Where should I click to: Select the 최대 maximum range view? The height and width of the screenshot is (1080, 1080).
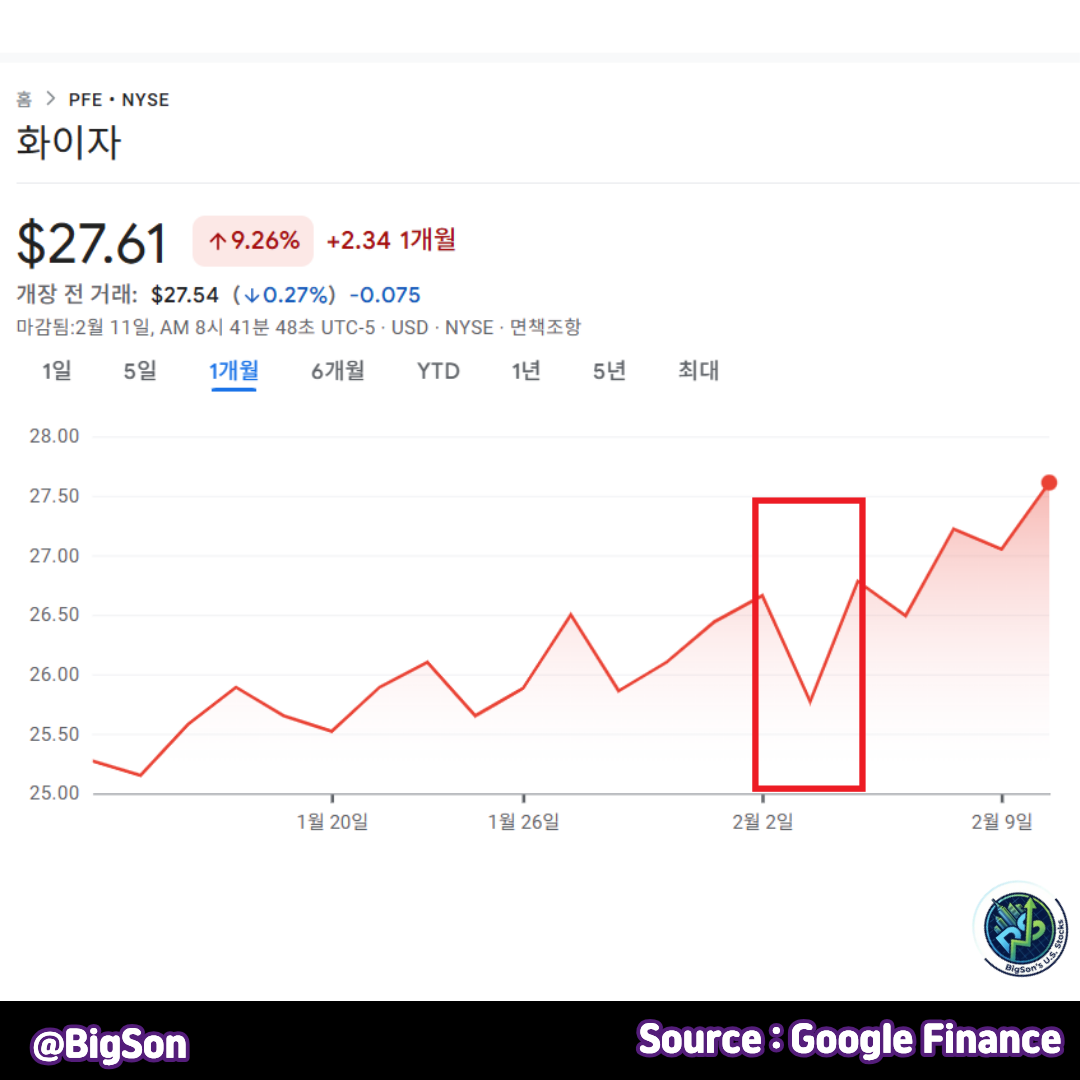click(697, 371)
